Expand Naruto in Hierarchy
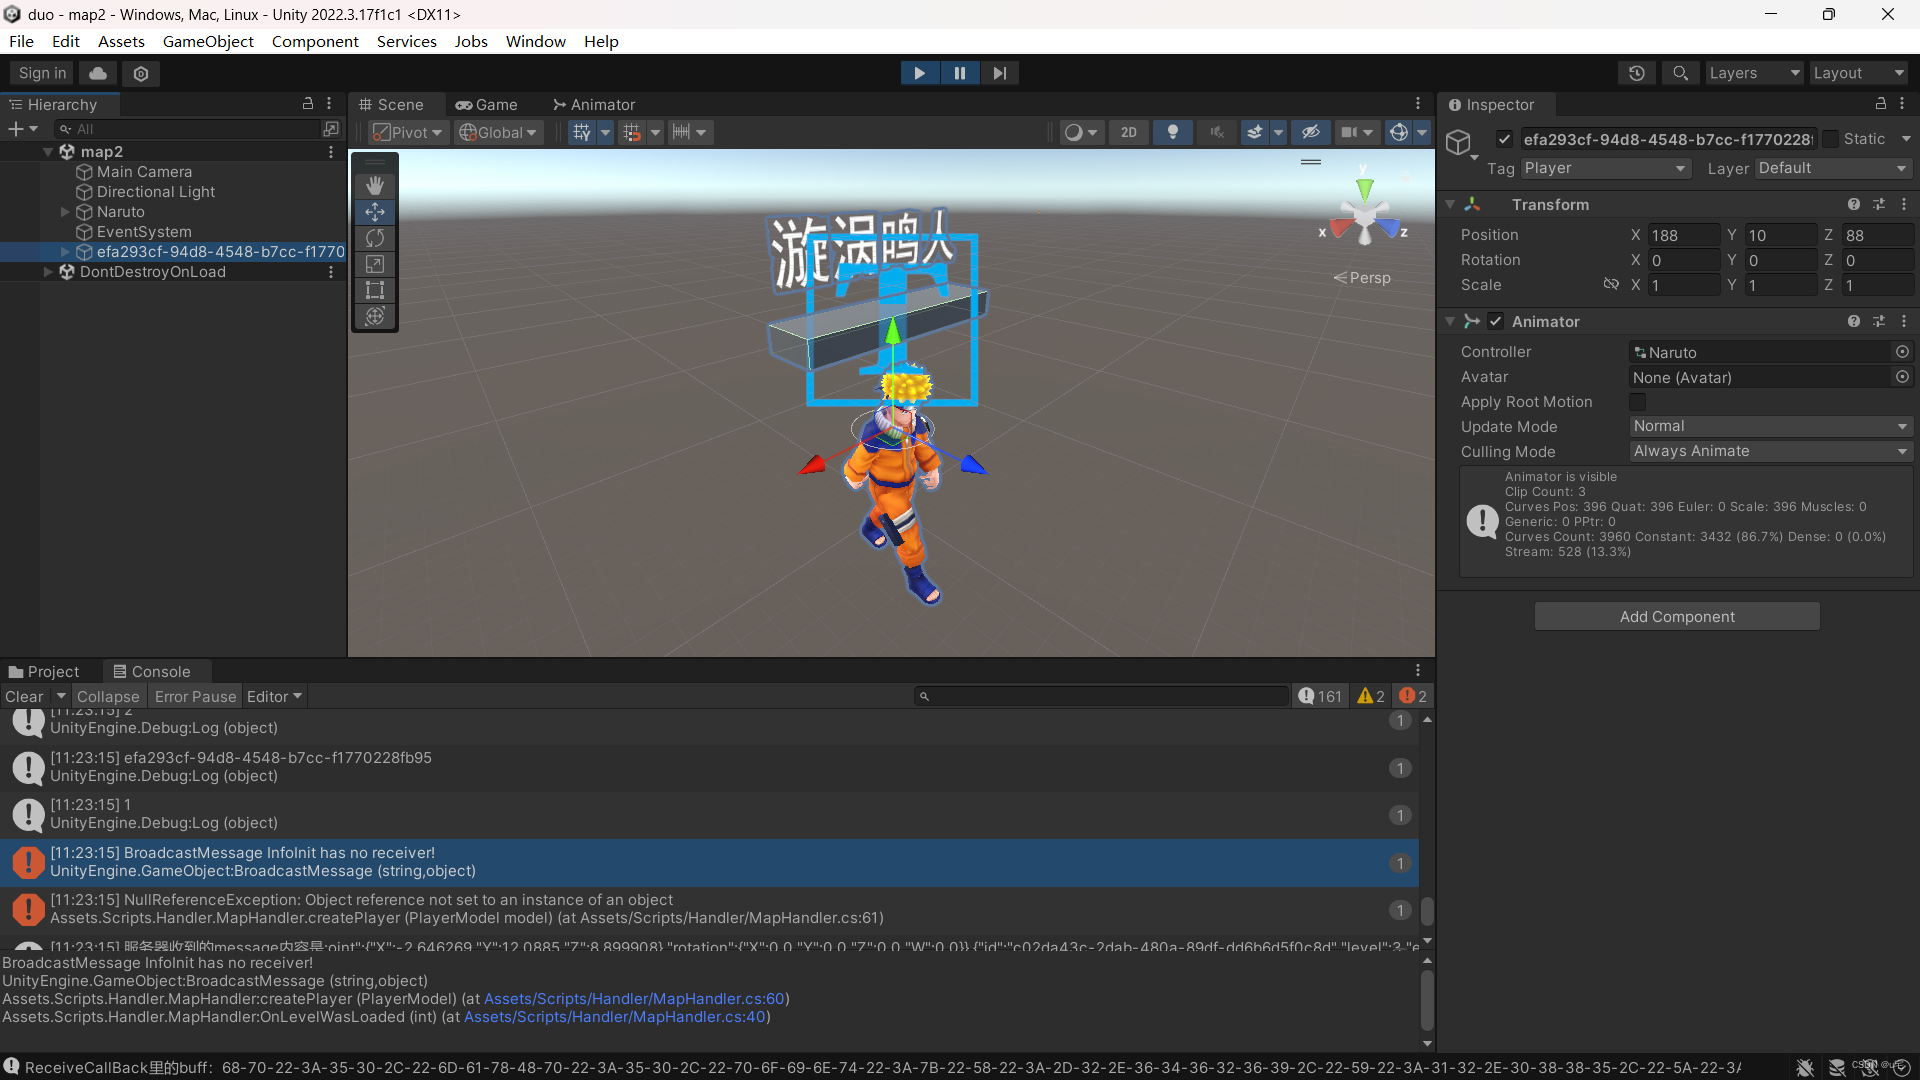This screenshot has width=1920, height=1080. click(x=65, y=212)
